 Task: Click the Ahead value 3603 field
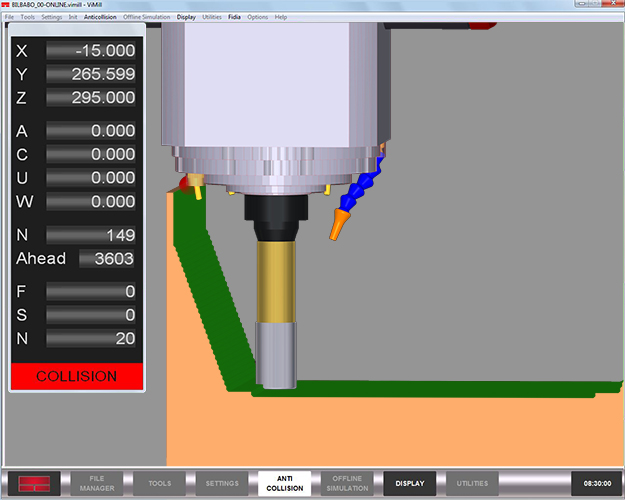click(x=106, y=259)
